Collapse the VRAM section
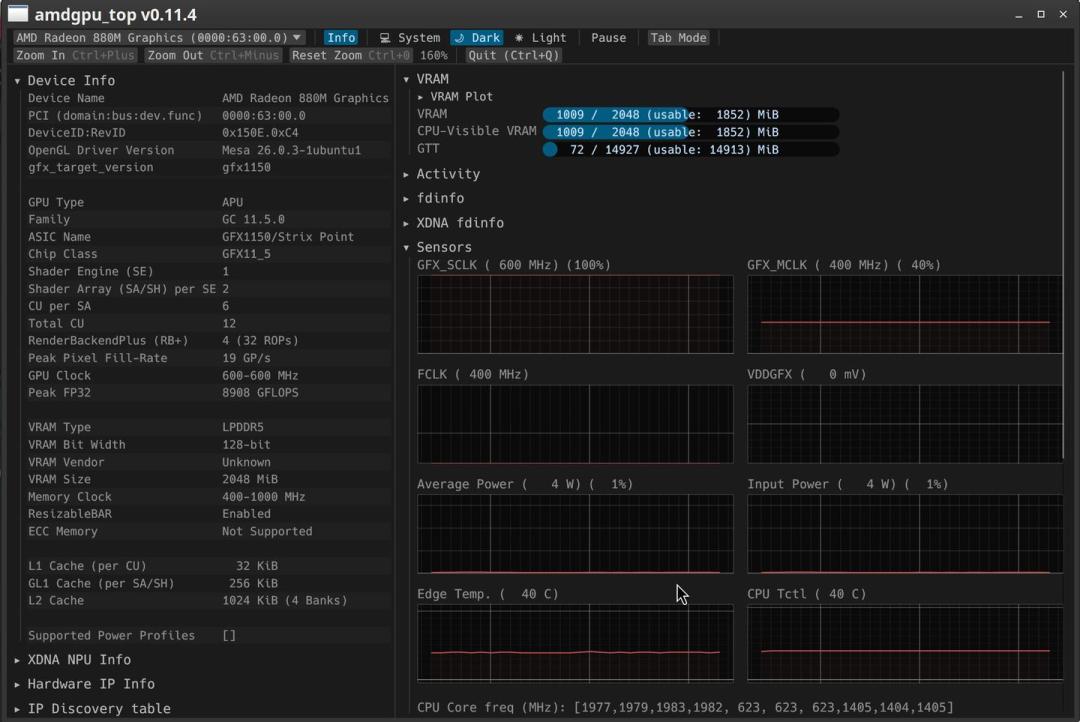Viewport: 1080px width, 722px height. coord(426,79)
